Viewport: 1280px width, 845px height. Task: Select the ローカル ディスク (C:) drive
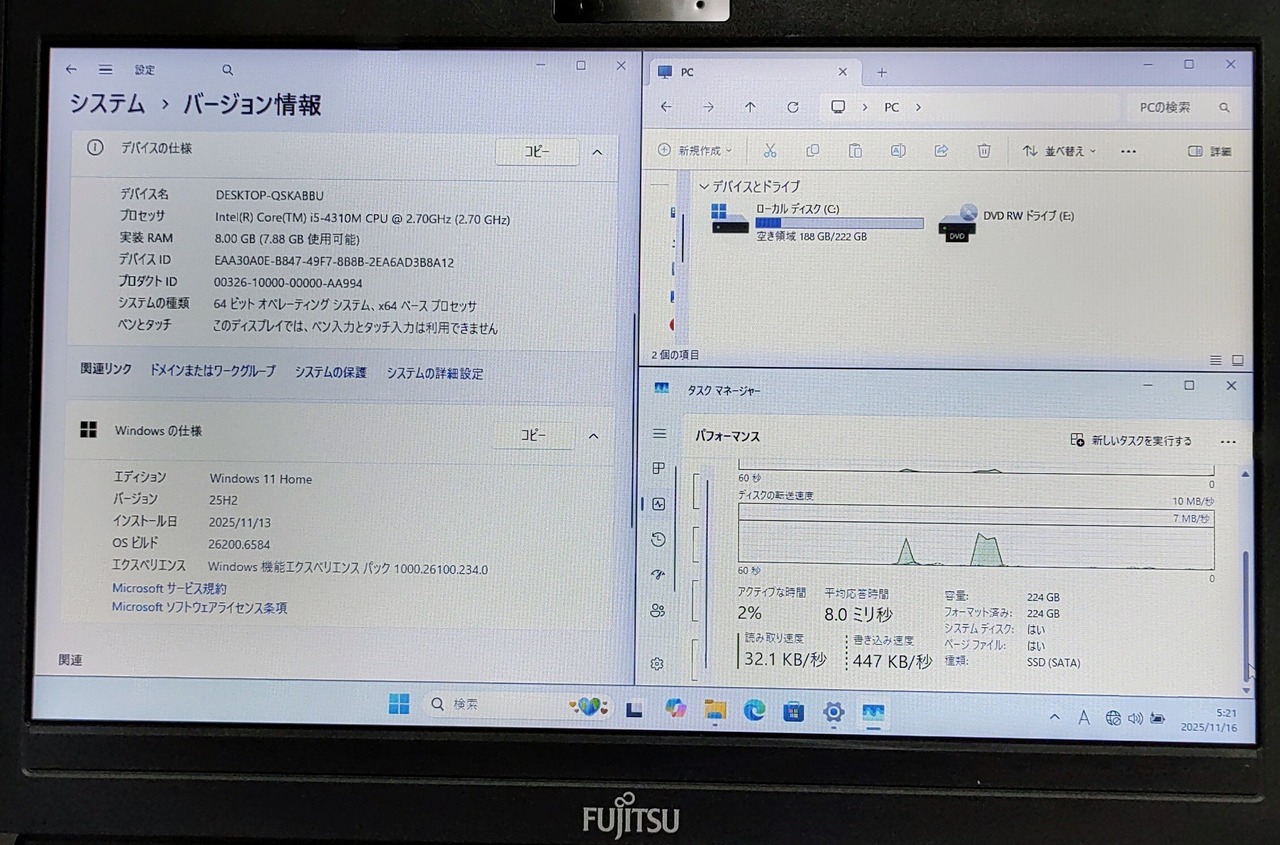(x=817, y=222)
